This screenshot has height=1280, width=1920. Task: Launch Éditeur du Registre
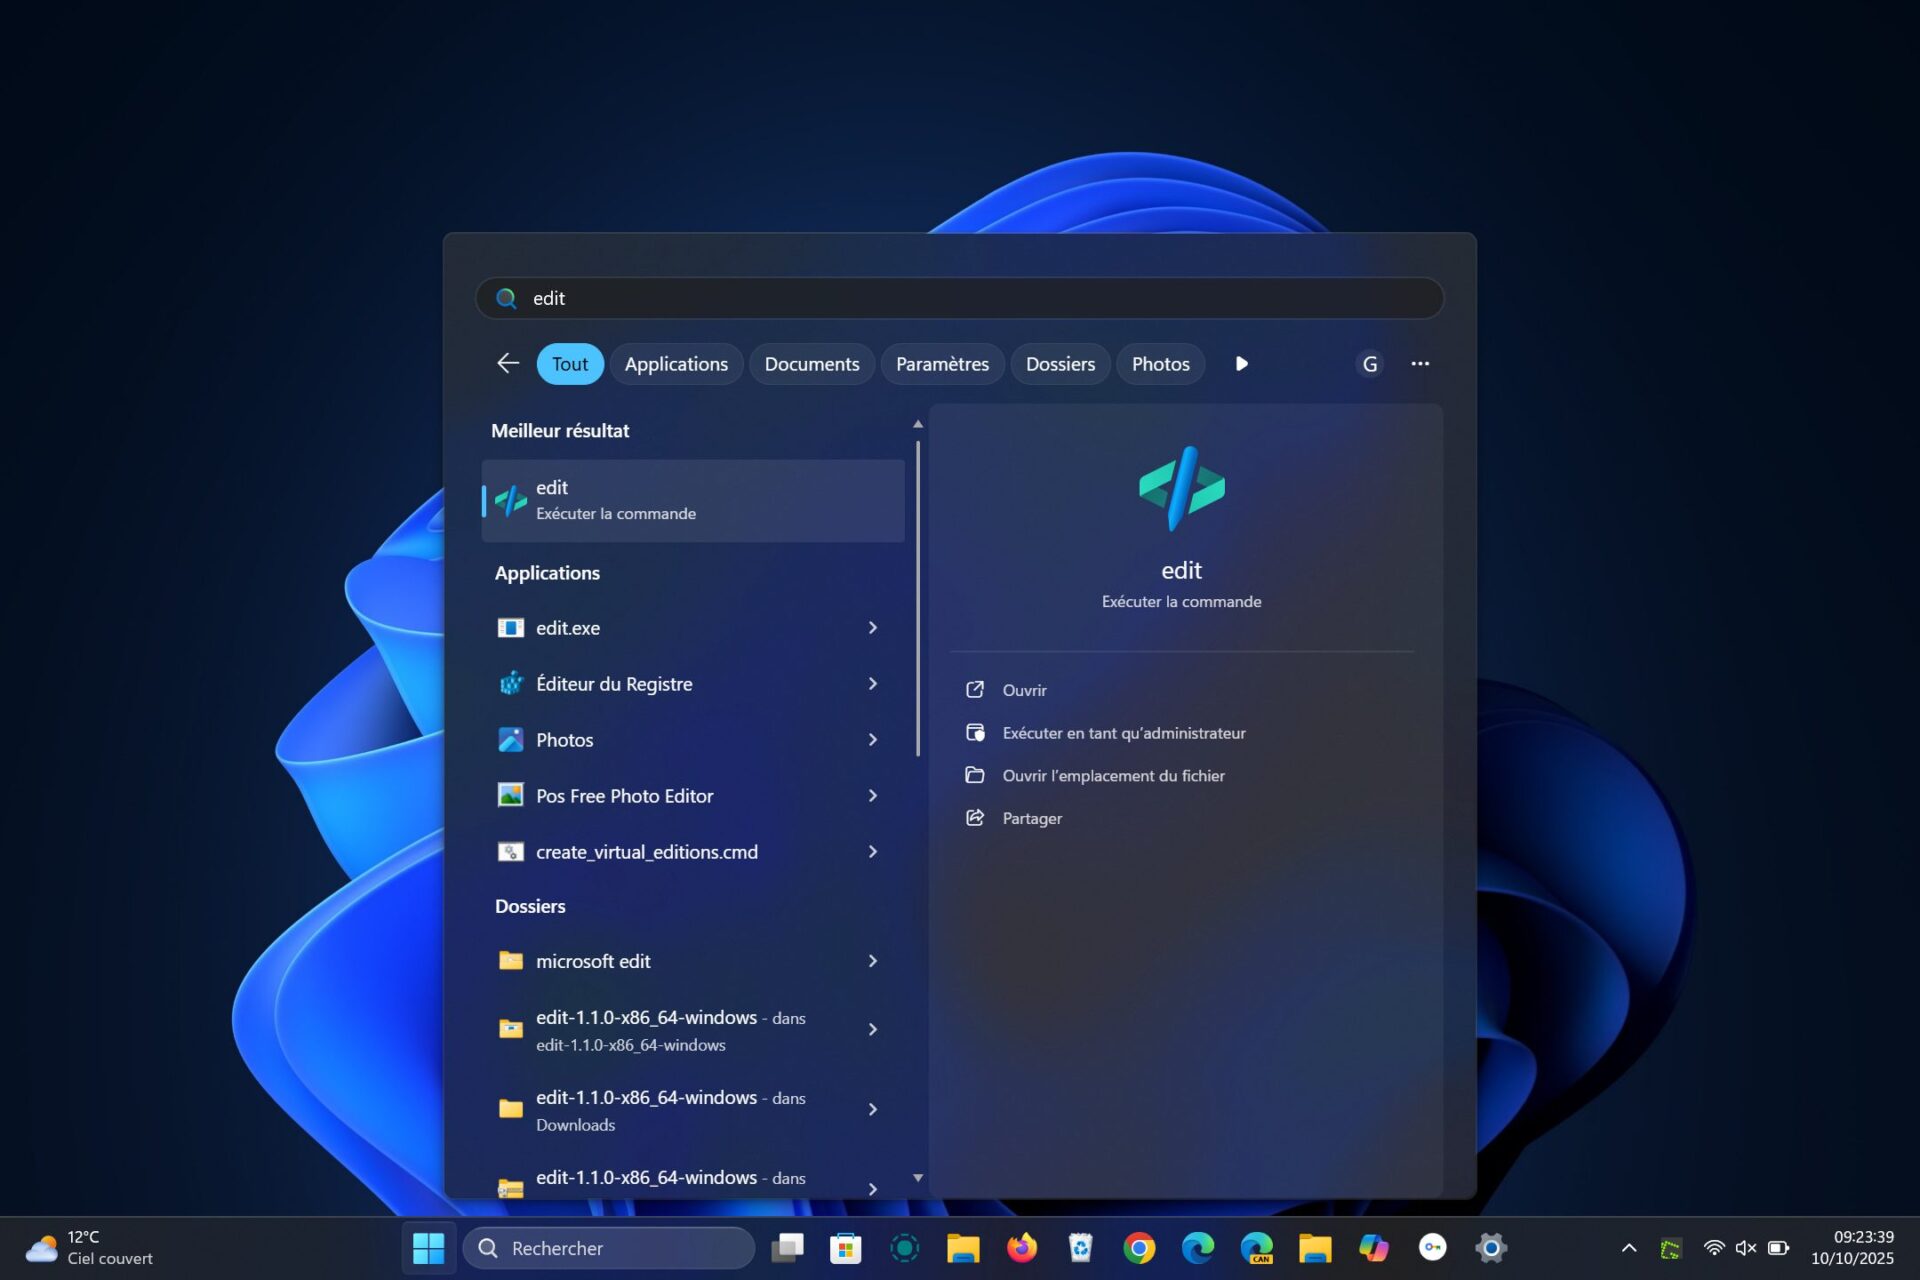click(x=613, y=684)
